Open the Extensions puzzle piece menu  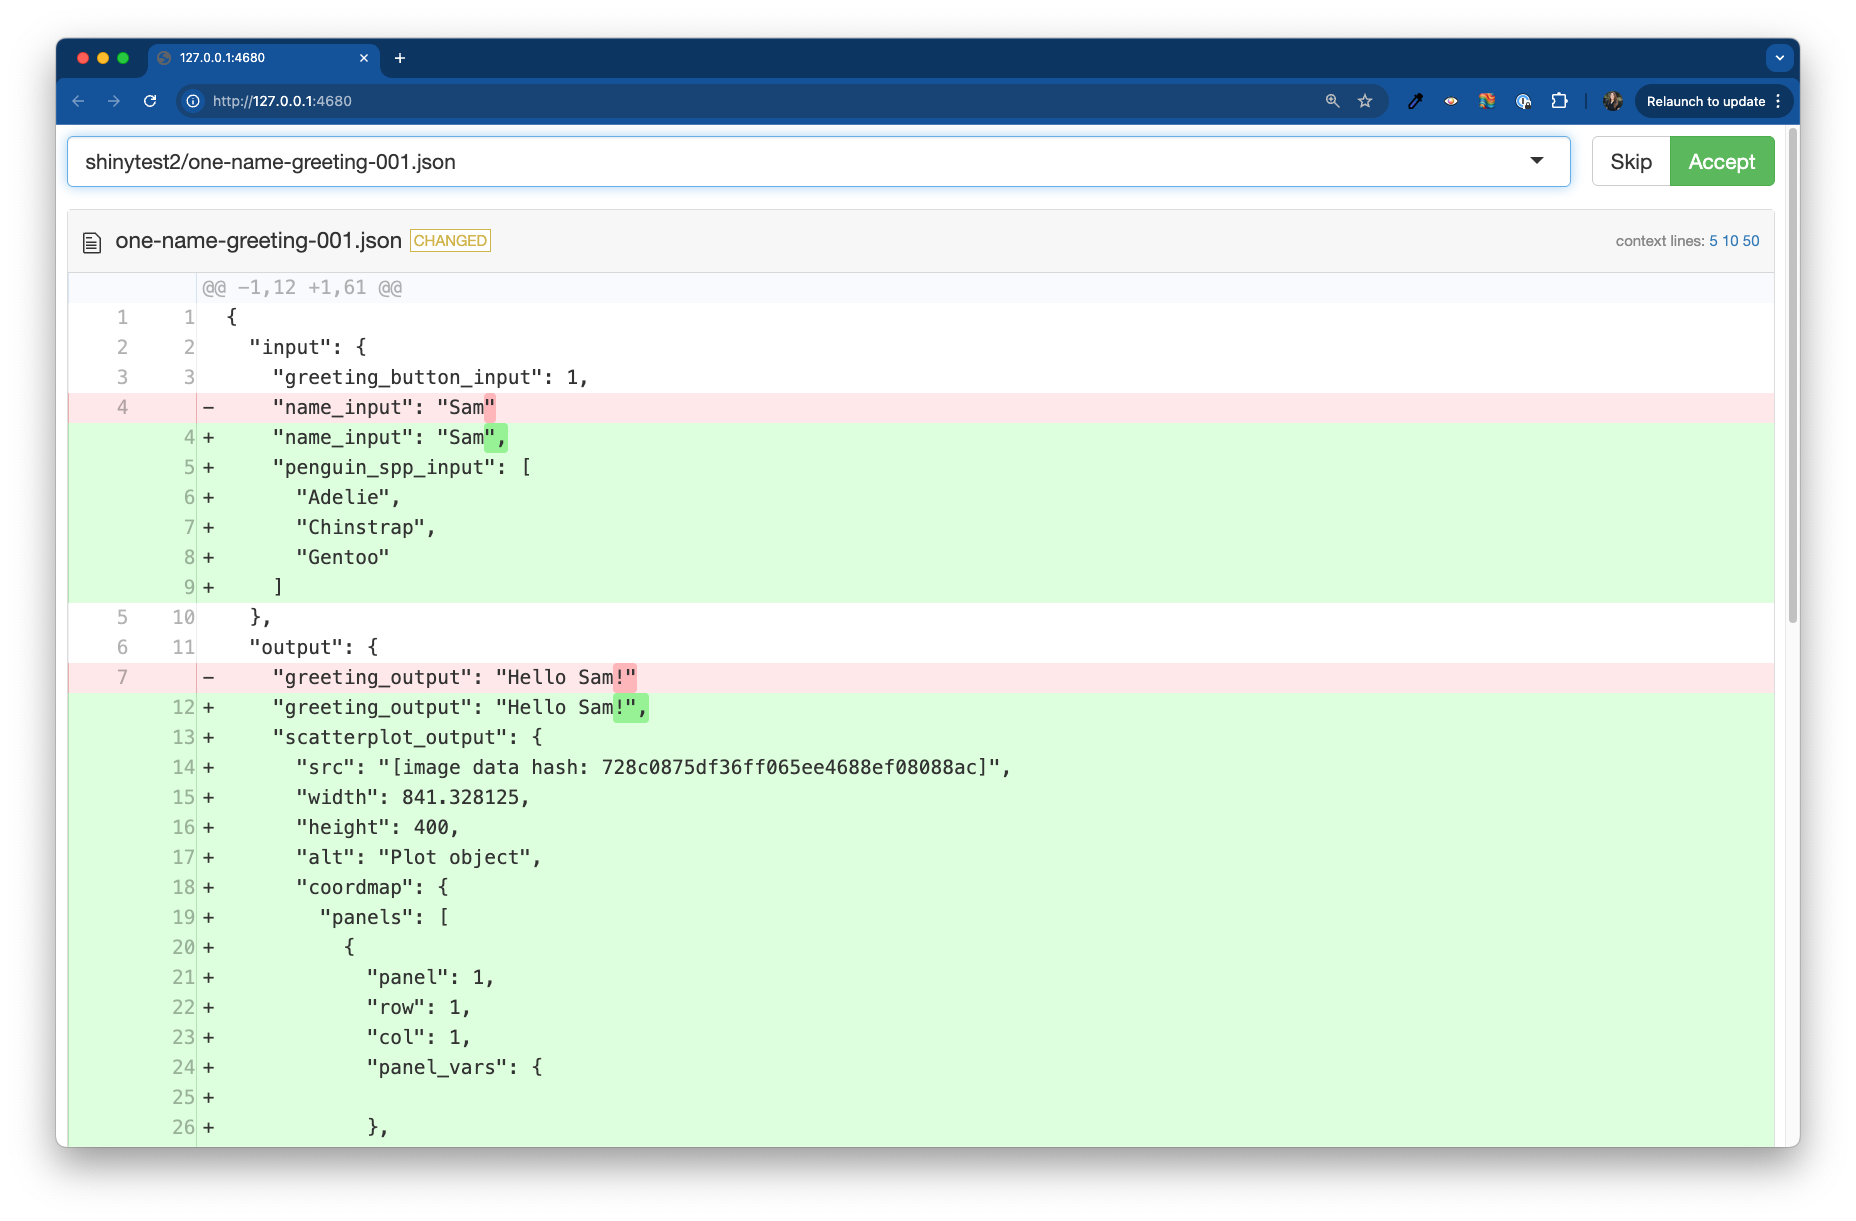(1559, 101)
